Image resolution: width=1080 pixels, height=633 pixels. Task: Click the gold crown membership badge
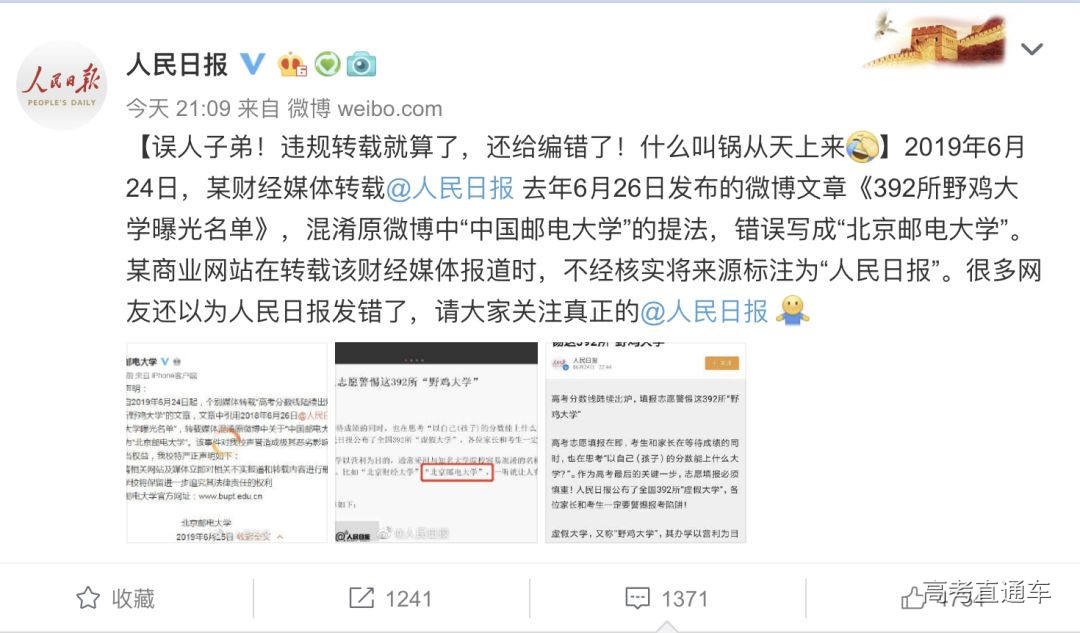click(x=292, y=65)
